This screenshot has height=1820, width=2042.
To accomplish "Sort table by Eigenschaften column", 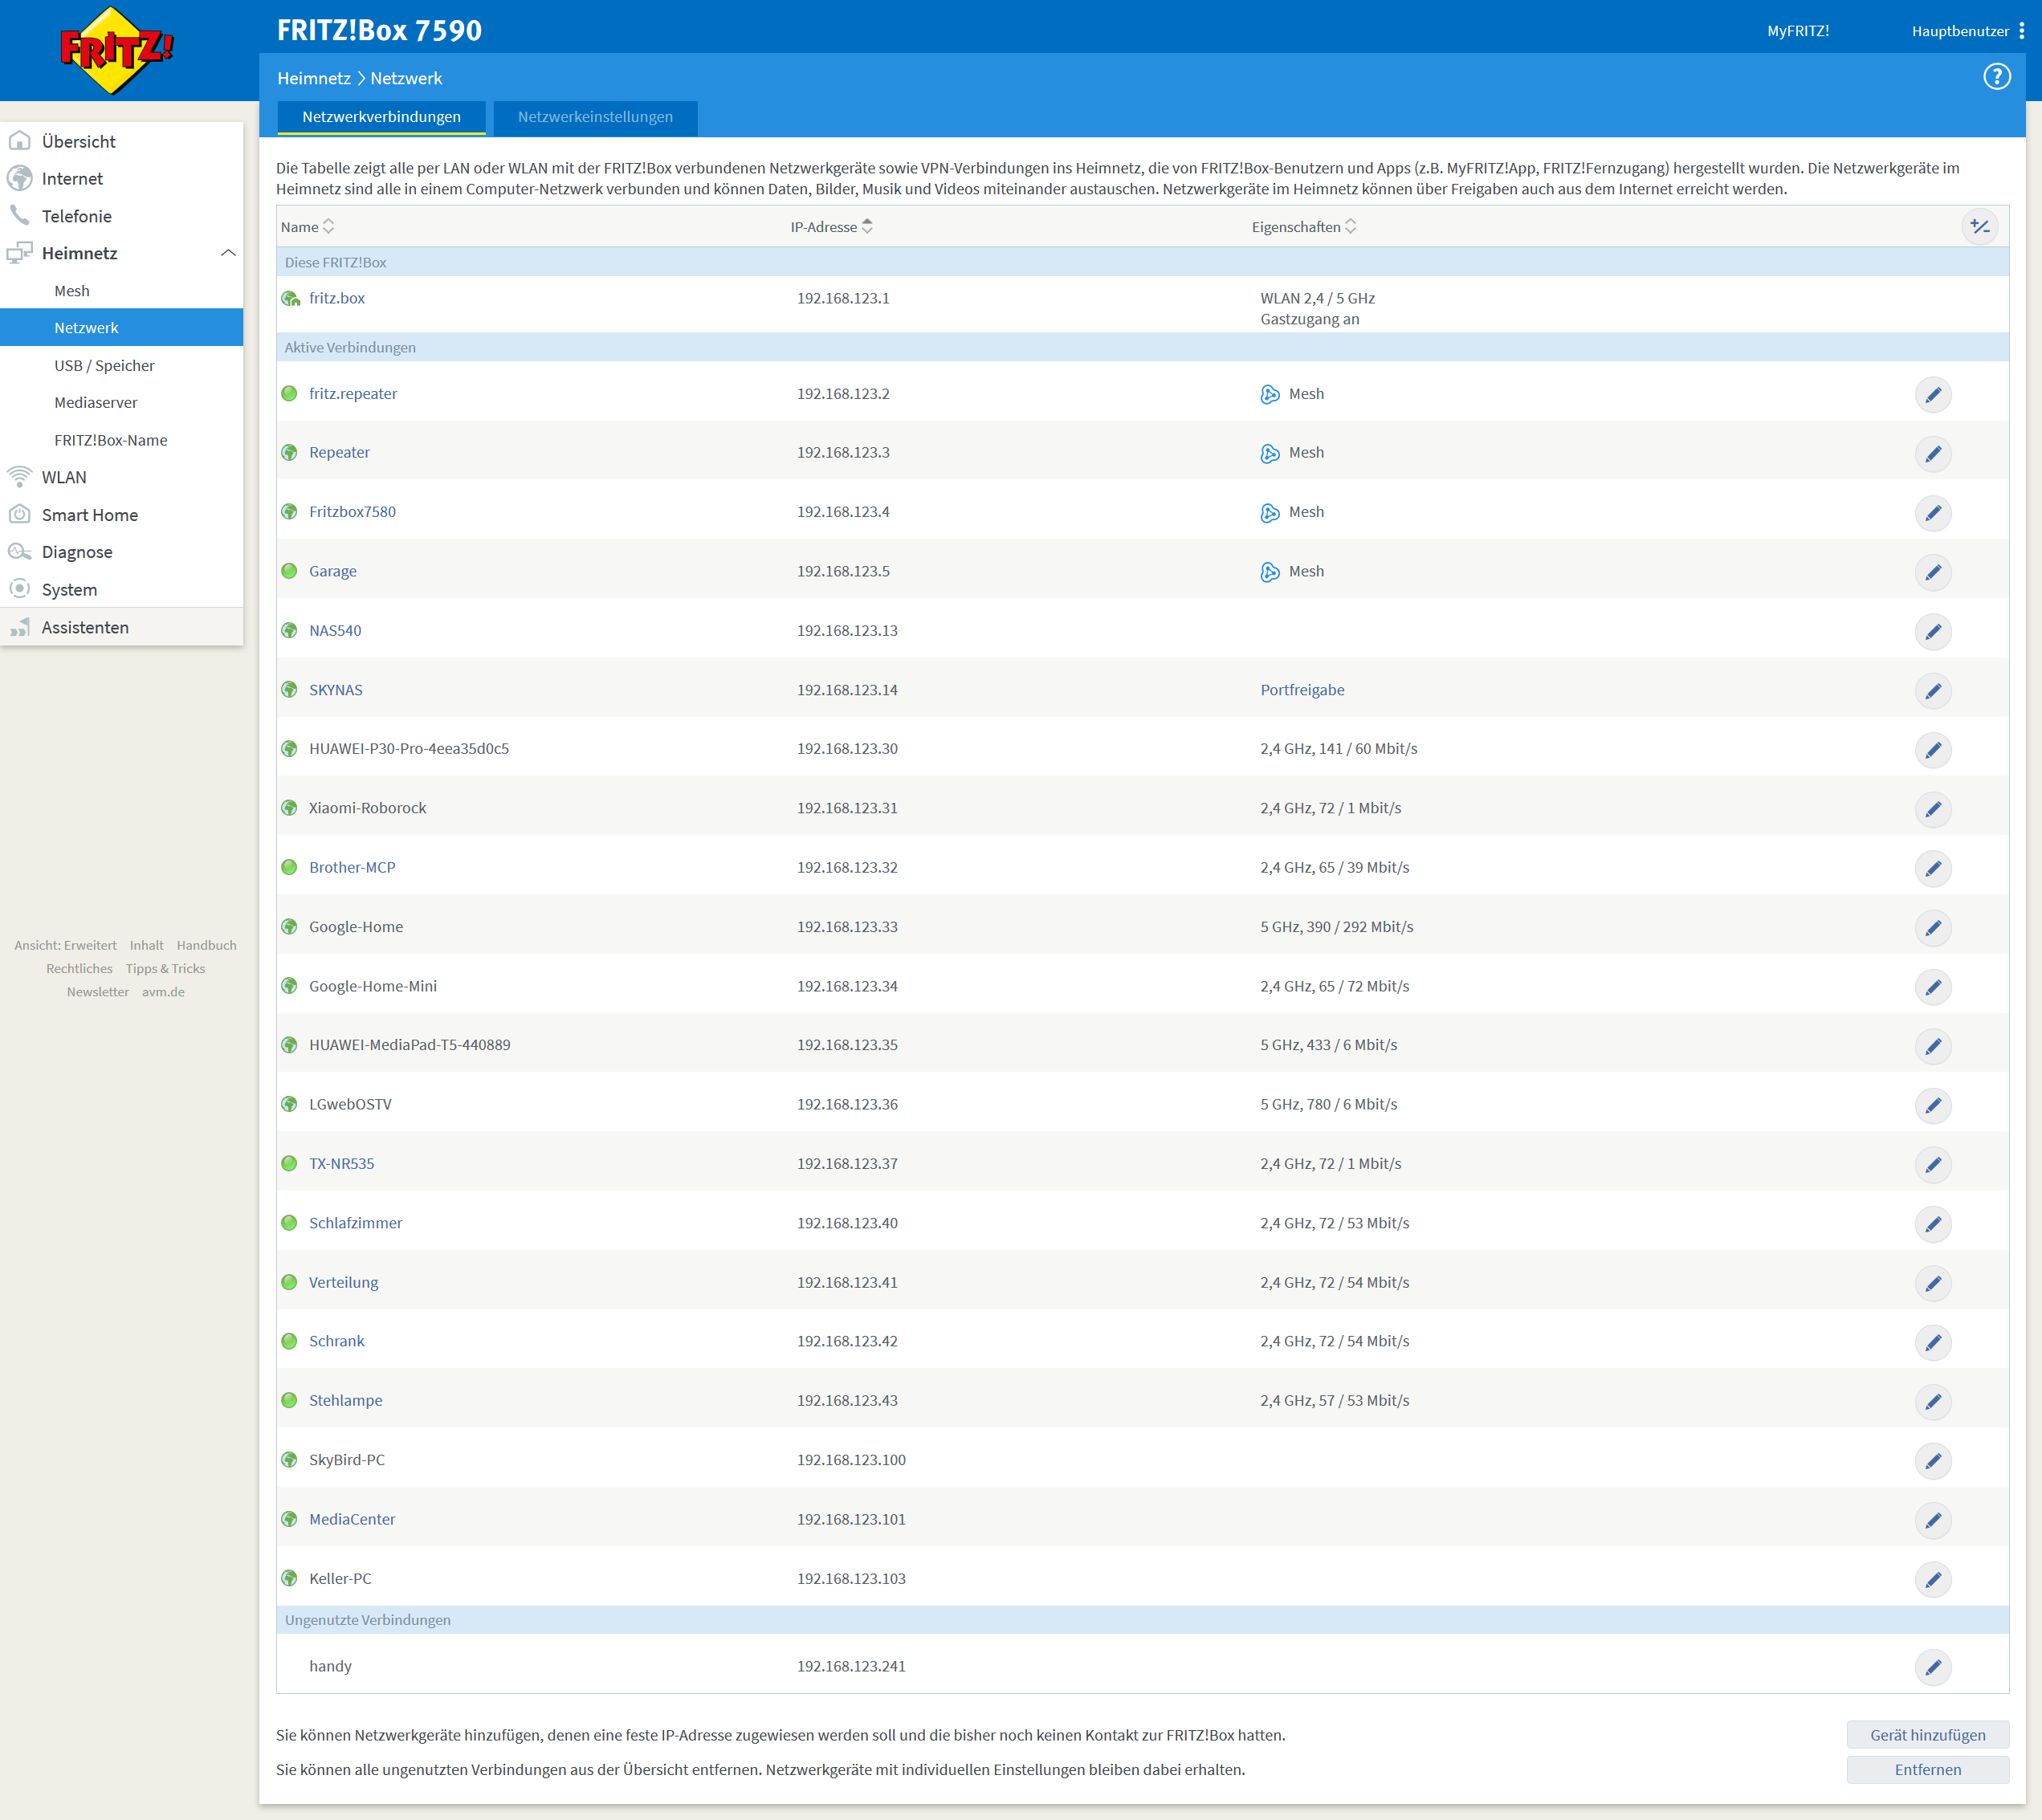I will (1303, 227).
